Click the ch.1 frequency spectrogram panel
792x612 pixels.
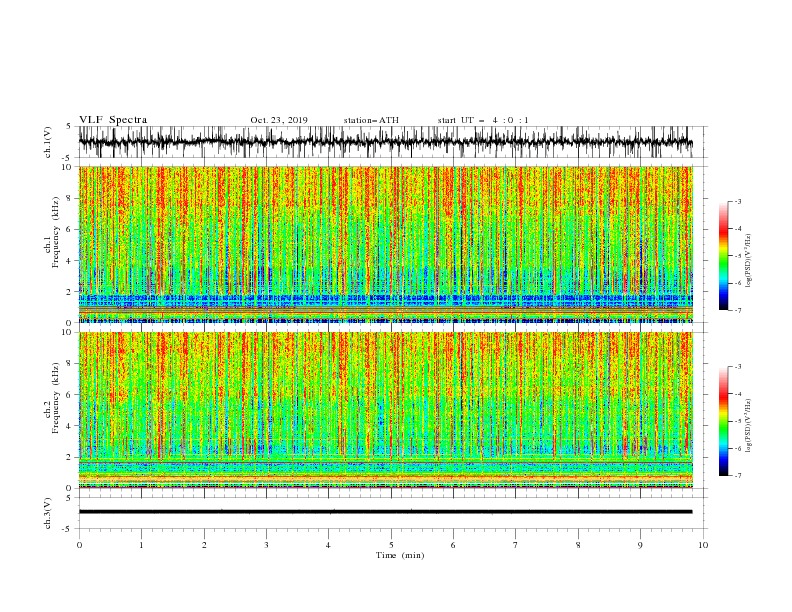[386, 244]
